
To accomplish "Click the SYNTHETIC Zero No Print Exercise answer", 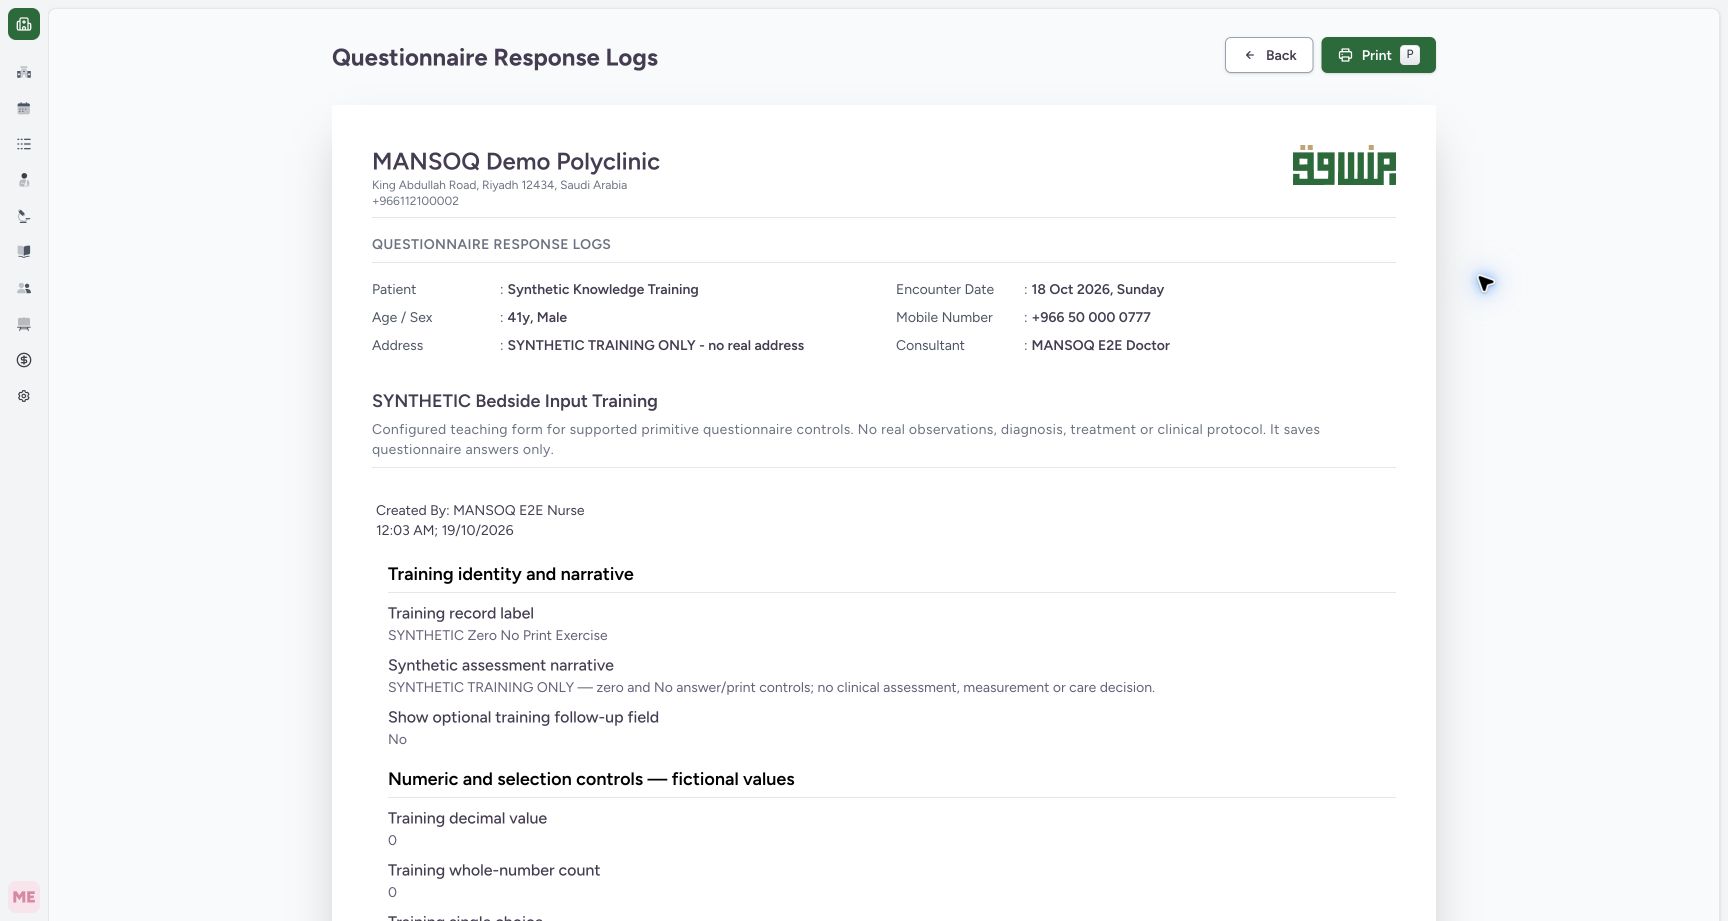I will point(498,635).
